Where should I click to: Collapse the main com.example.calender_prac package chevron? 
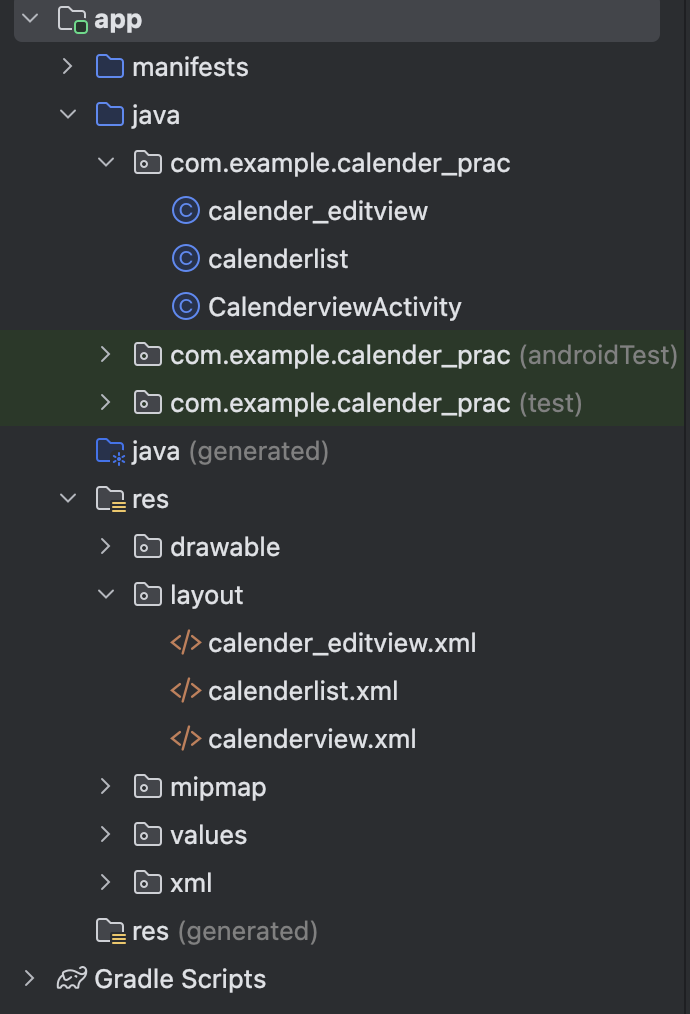(x=105, y=162)
